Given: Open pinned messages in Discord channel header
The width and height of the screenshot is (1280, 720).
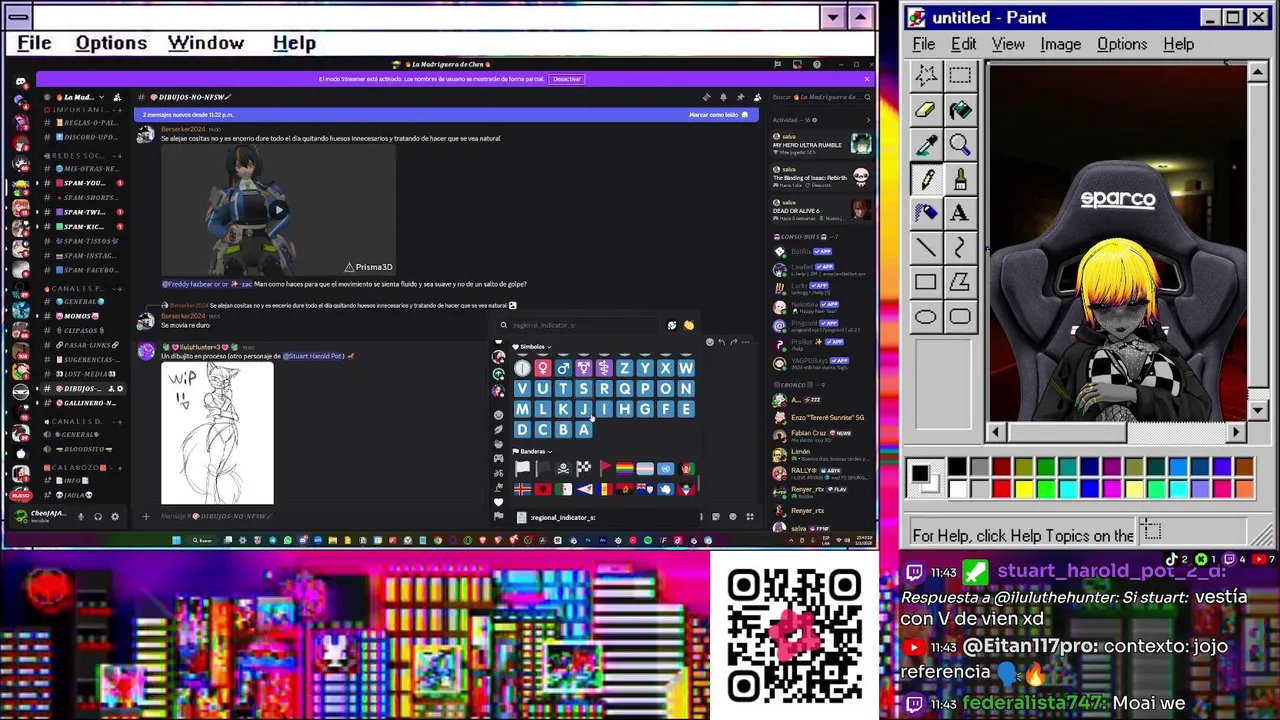Looking at the screenshot, I should click(x=740, y=97).
